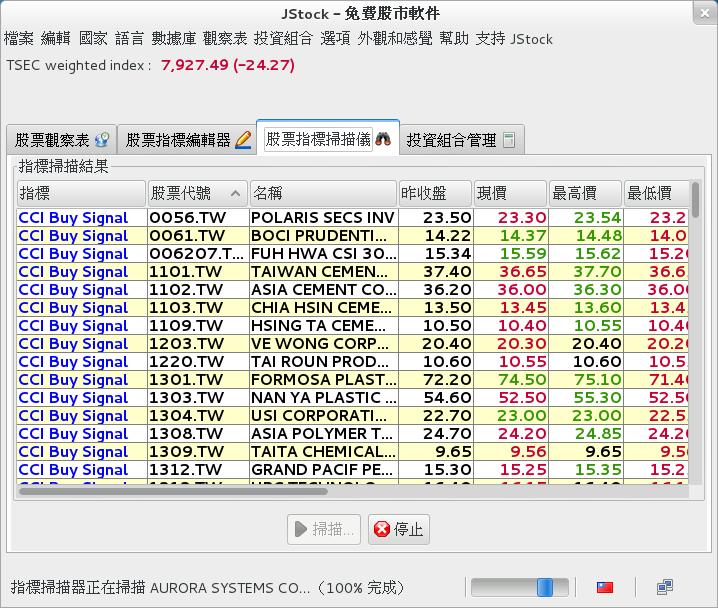The width and height of the screenshot is (718, 608).
Task: Open the 觀察表 menu
Action: point(225,38)
